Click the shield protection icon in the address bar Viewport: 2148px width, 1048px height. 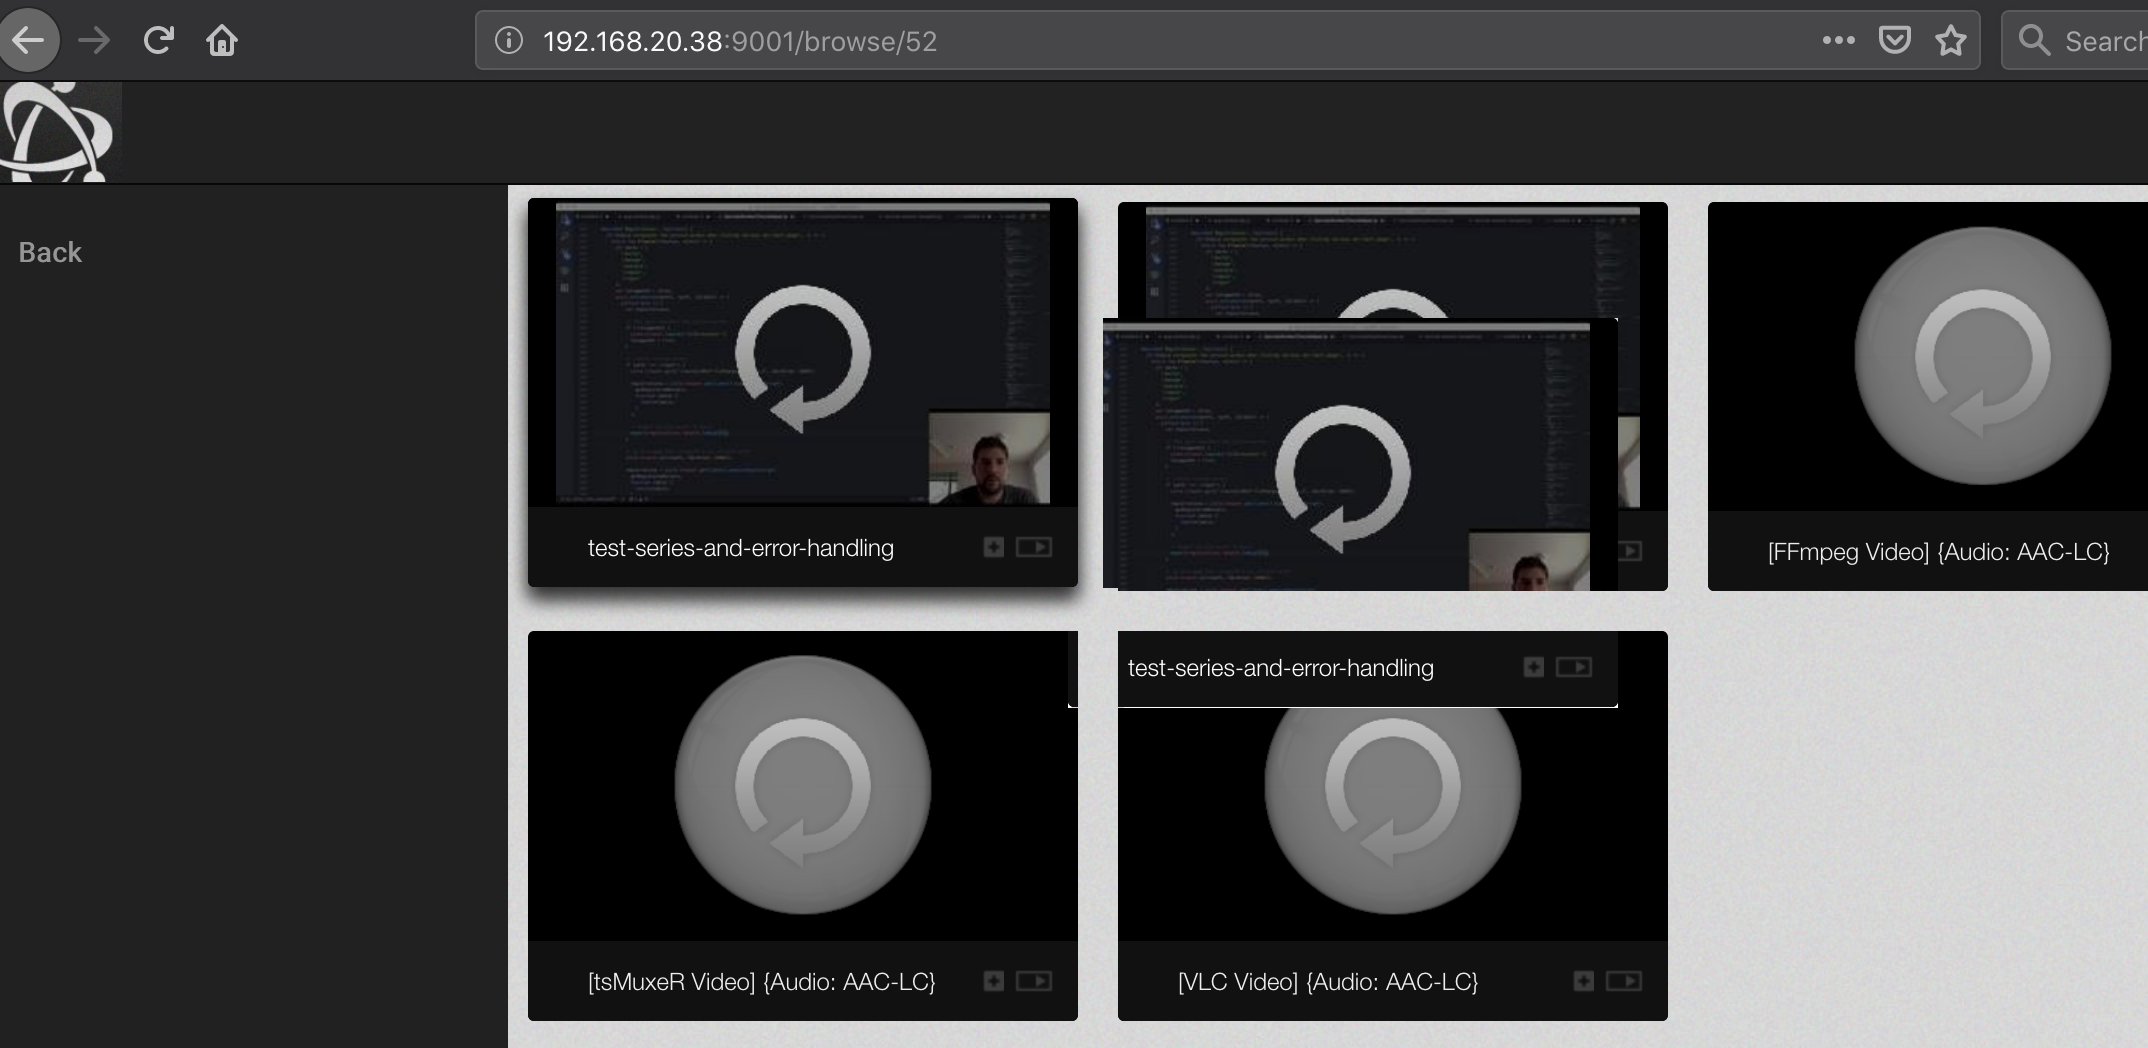click(1895, 39)
